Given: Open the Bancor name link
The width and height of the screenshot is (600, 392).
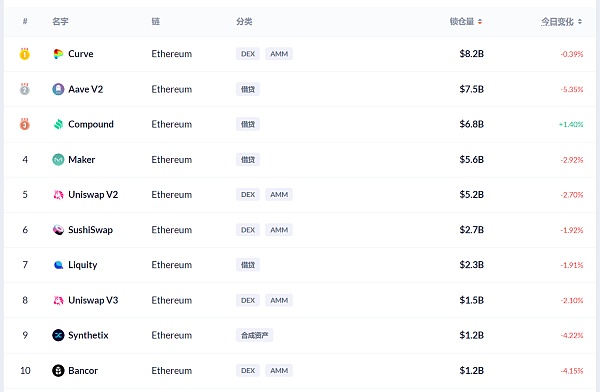Looking at the screenshot, I should tap(83, 371).
